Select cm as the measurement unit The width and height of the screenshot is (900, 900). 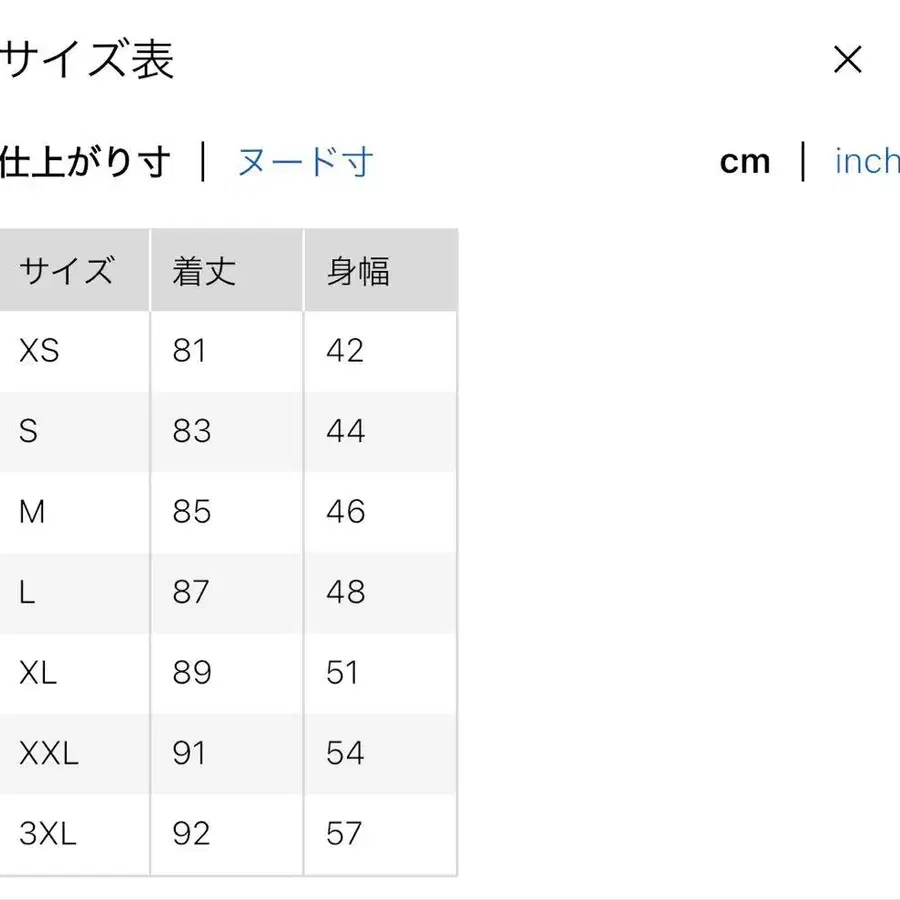(x=745, y=160)
